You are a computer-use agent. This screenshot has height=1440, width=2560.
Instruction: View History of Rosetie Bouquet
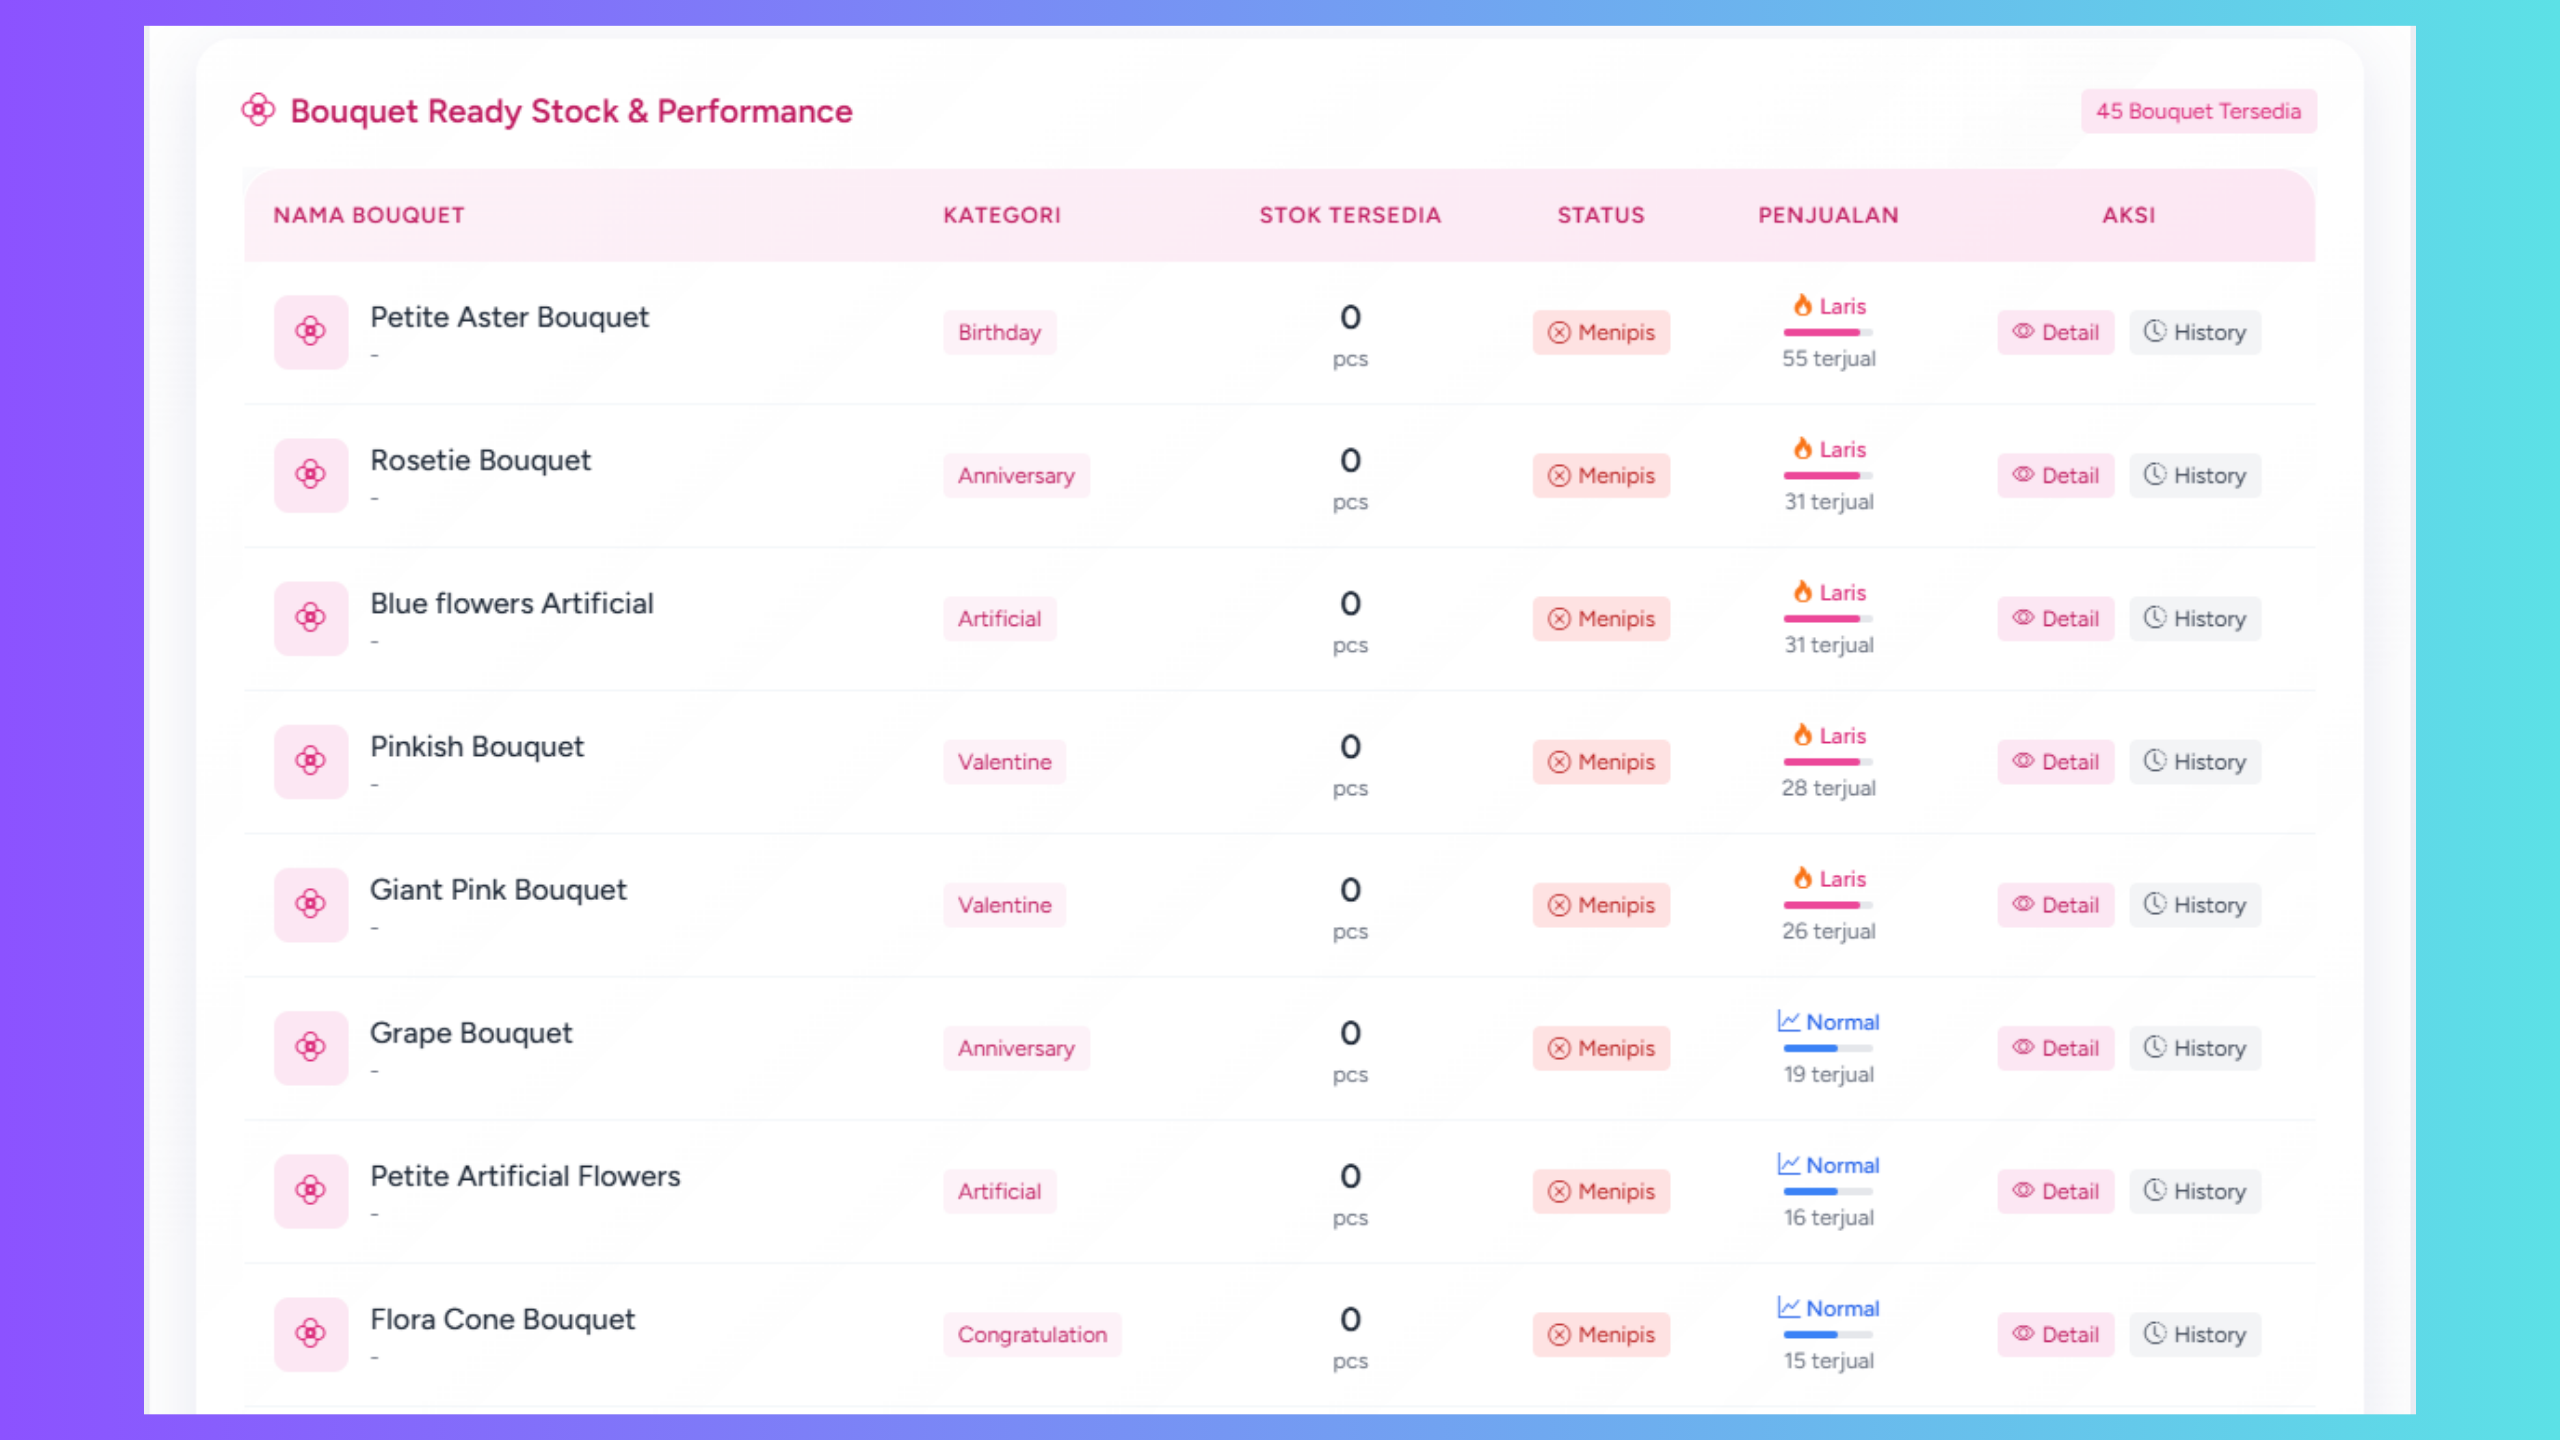[2194, 475]
